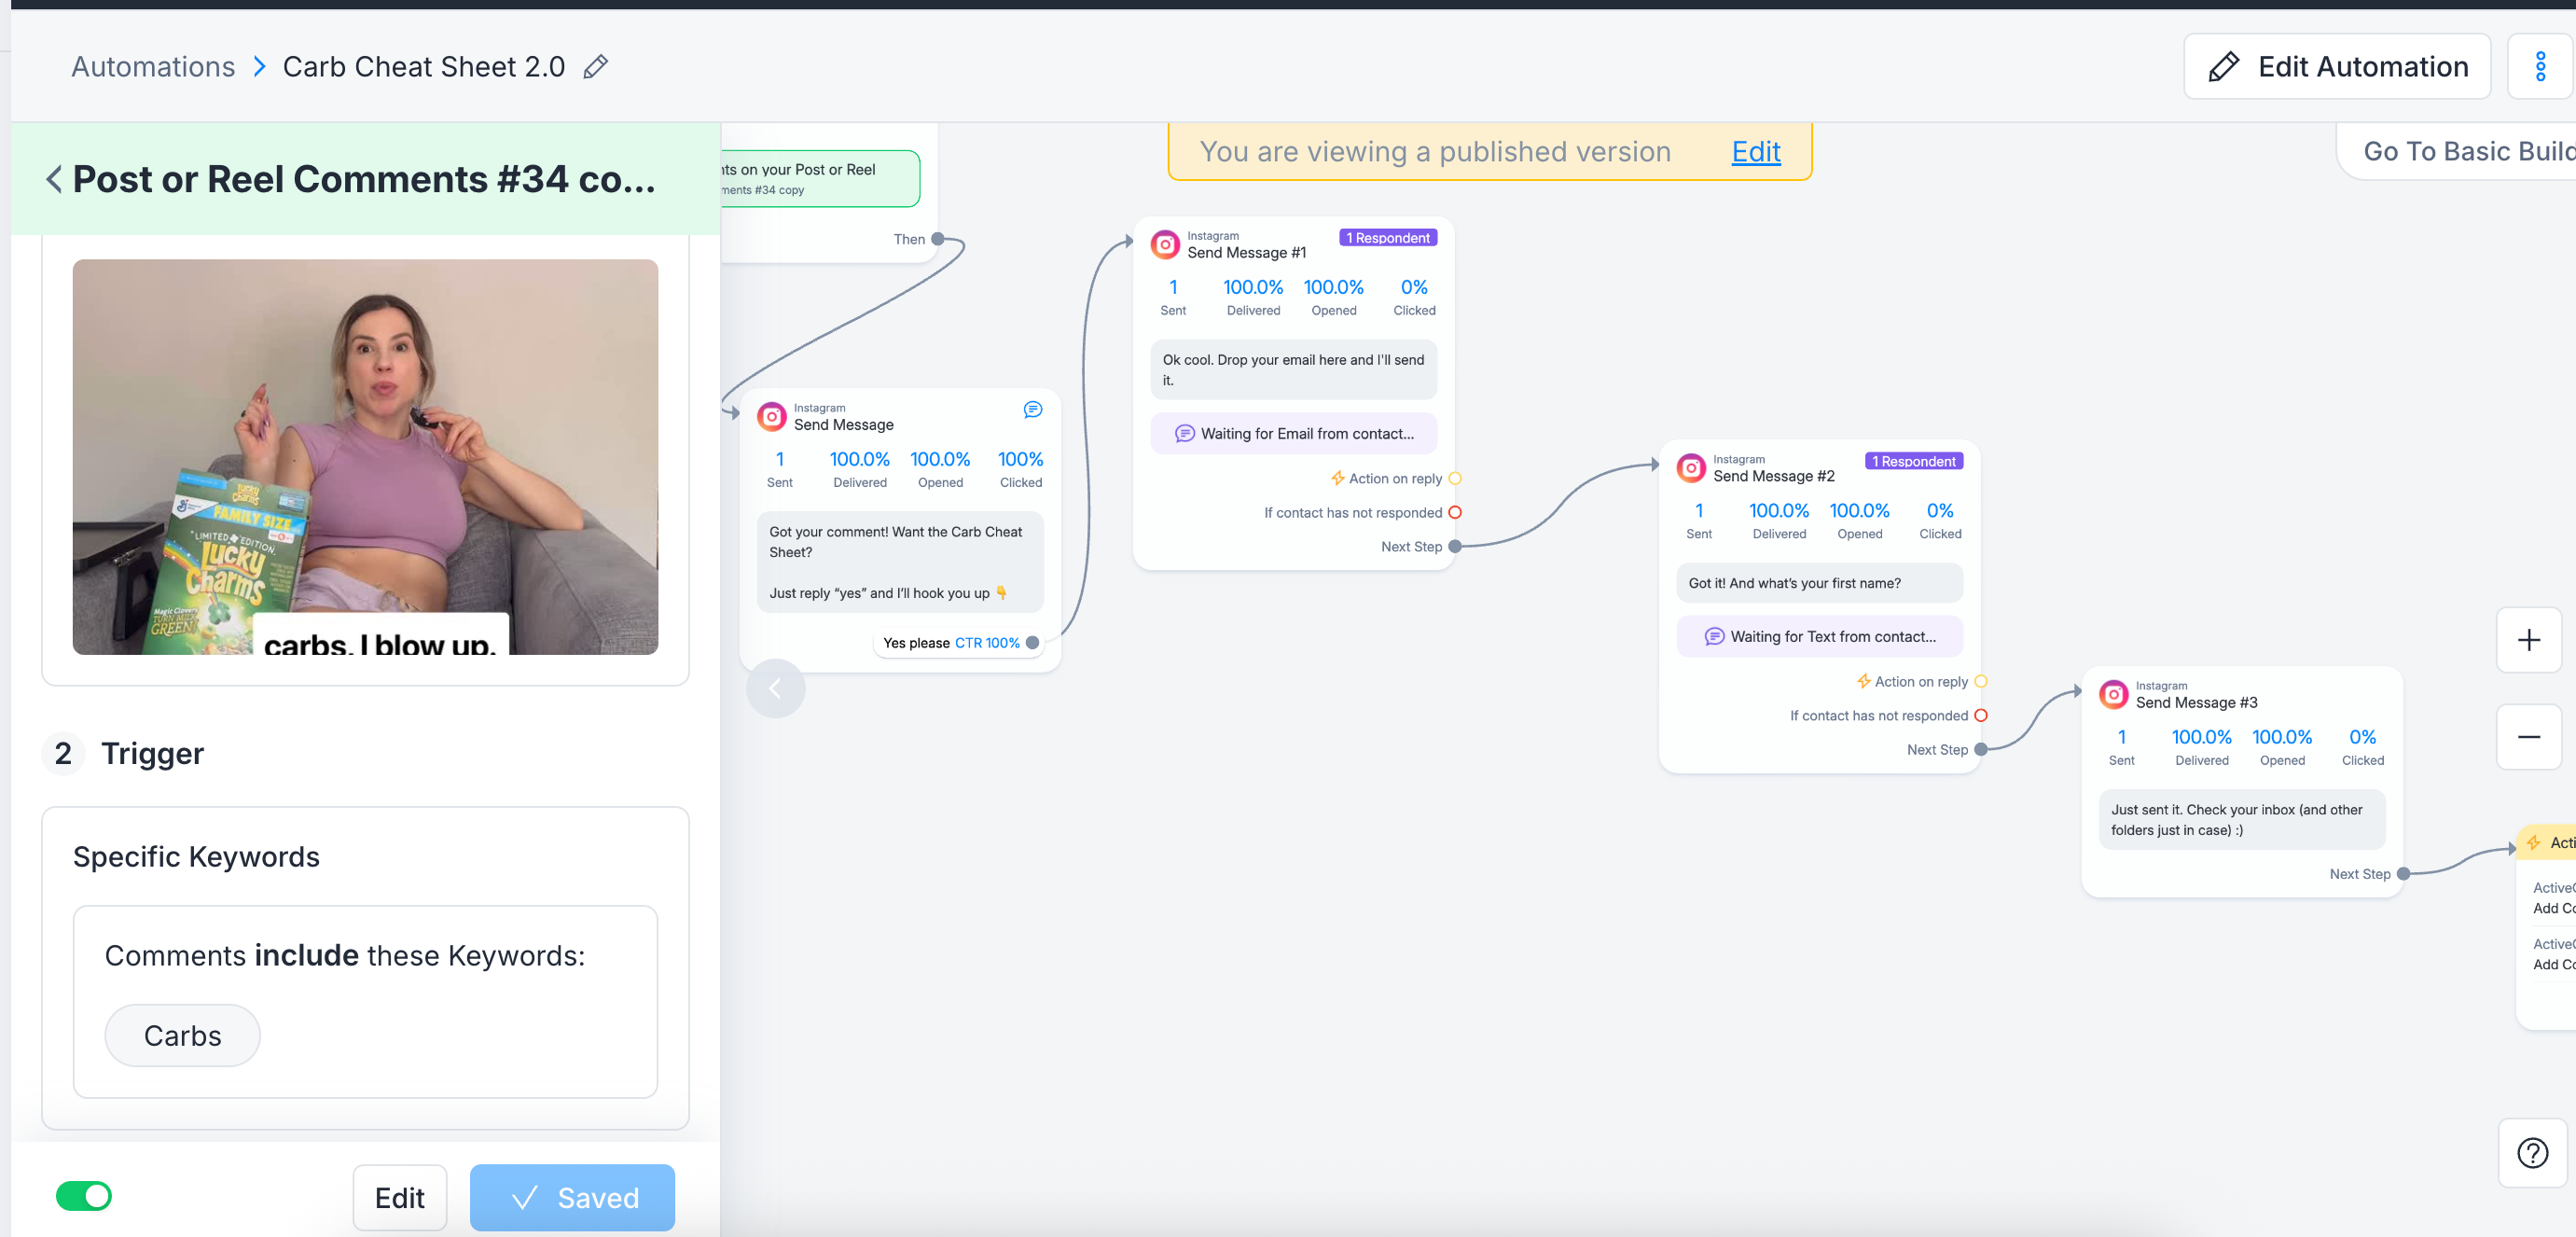Click the Edit button in the trigger panel

coord(399,1197)
